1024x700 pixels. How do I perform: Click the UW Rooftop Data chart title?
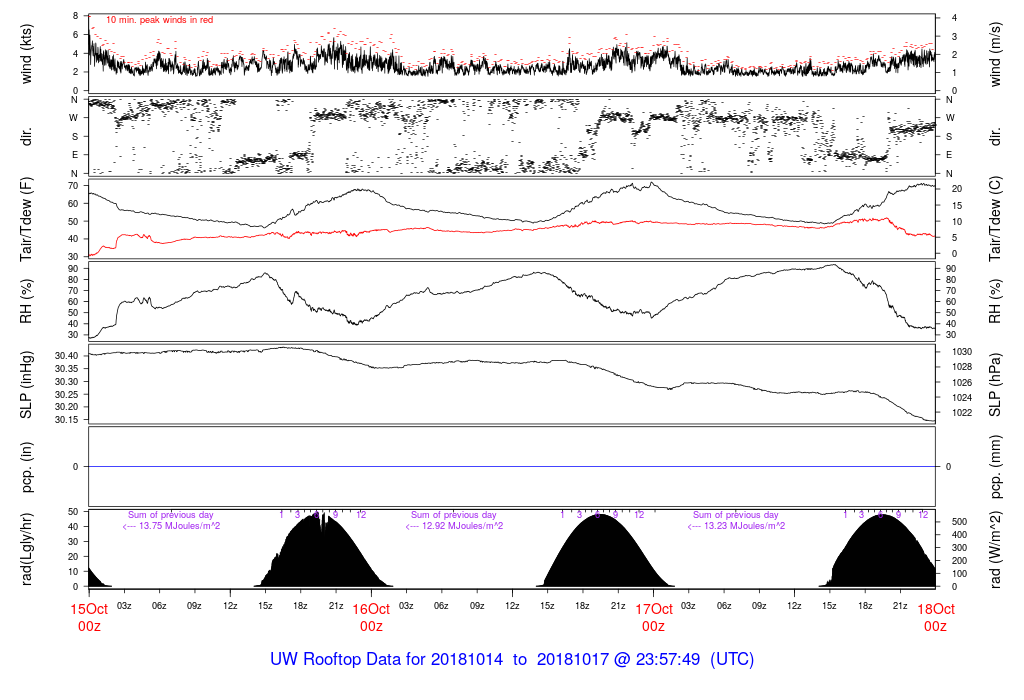[x=512, y=660]
